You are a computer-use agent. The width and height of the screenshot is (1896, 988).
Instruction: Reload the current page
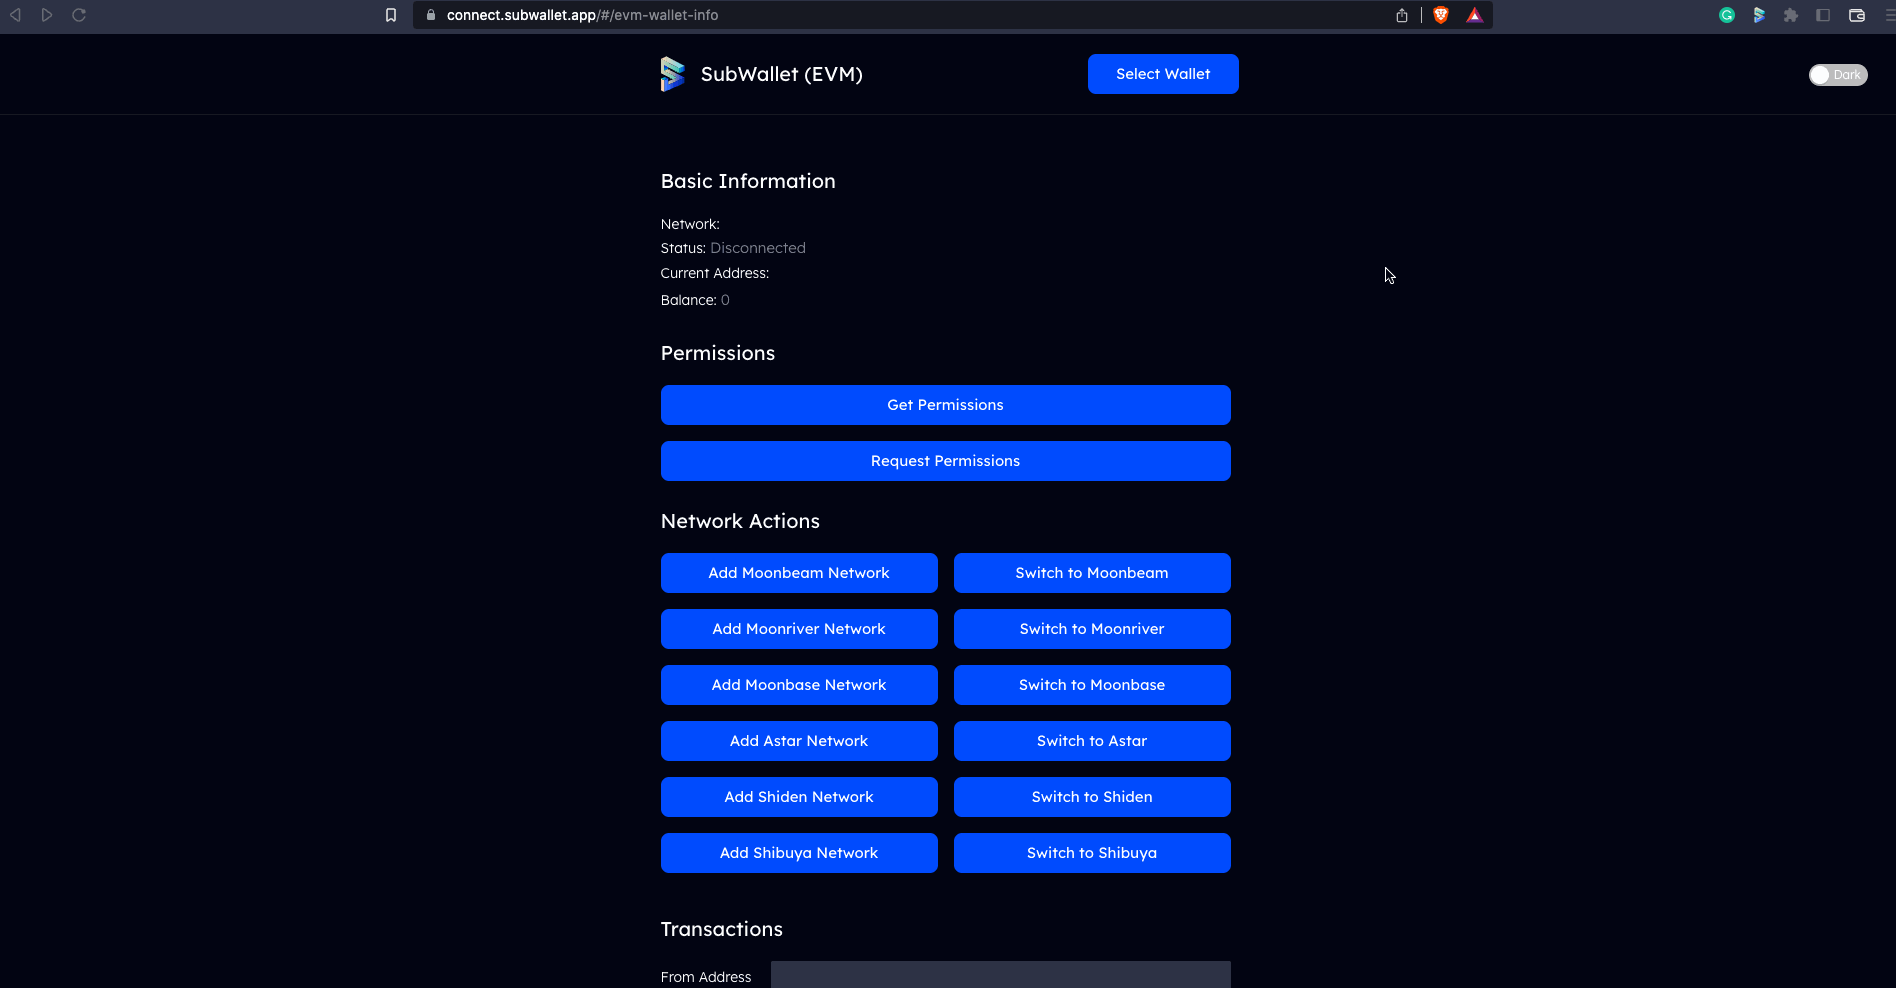tap(78, 15)
